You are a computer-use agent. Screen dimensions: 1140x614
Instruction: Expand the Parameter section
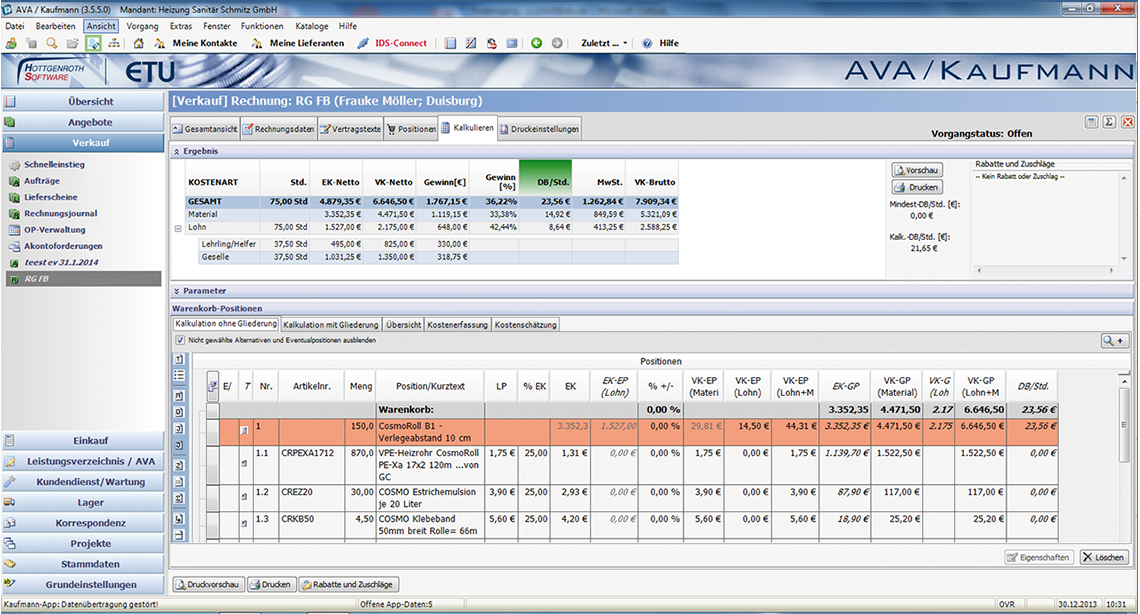pyautogui.click(x=177, y=291)
